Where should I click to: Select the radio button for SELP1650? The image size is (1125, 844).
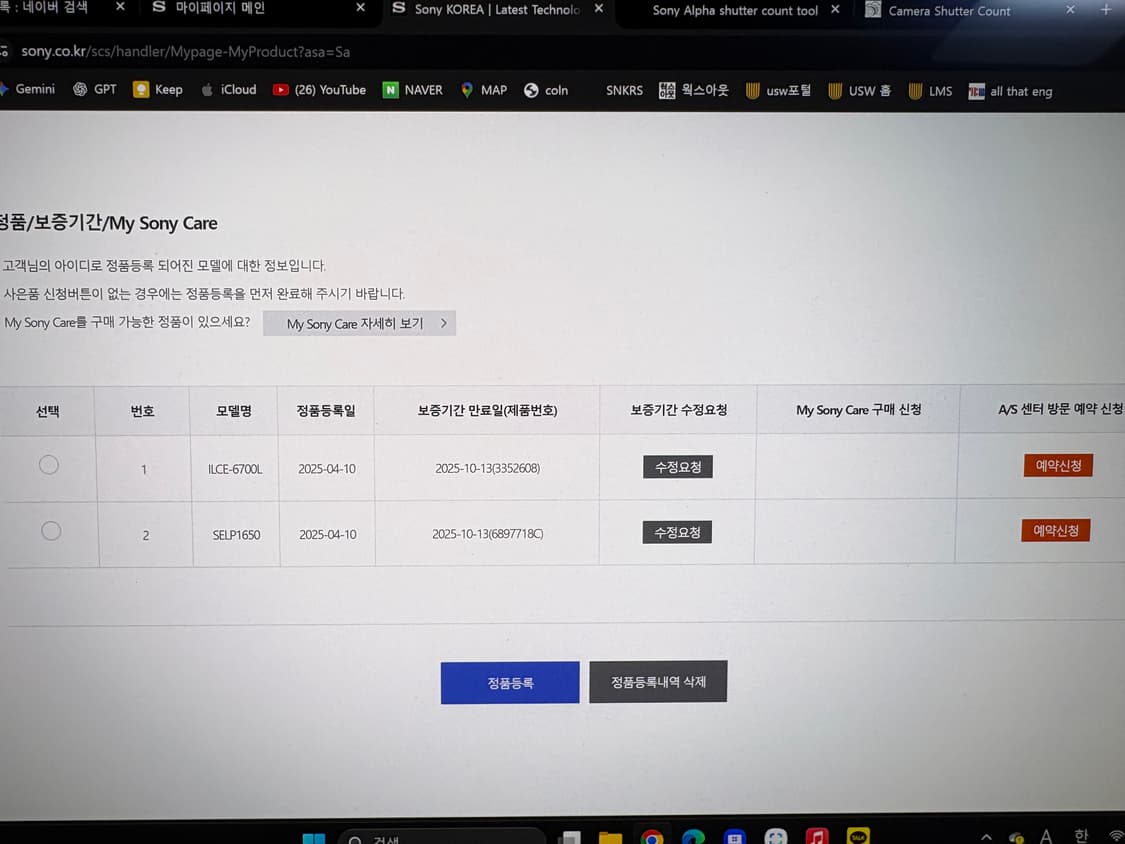point(51,531)
